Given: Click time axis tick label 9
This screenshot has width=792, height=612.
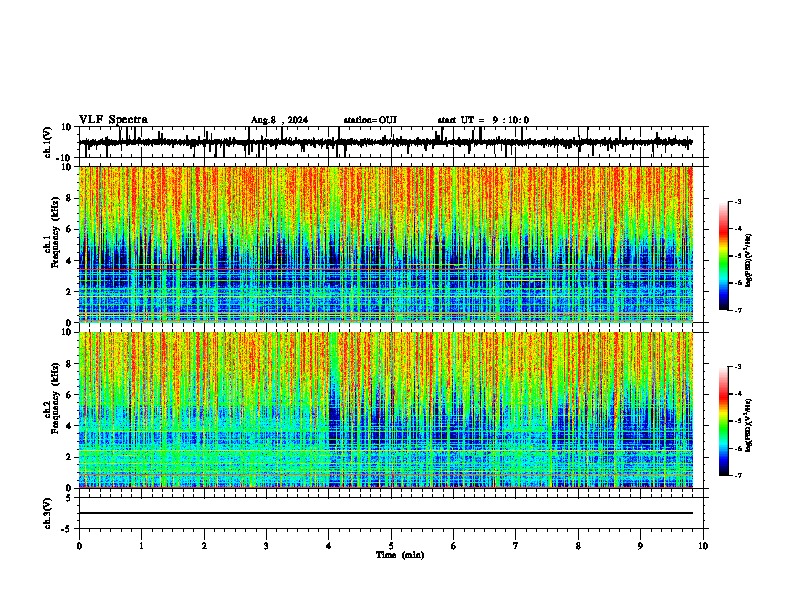Looking at the screenshot, I should click(640, 546).
